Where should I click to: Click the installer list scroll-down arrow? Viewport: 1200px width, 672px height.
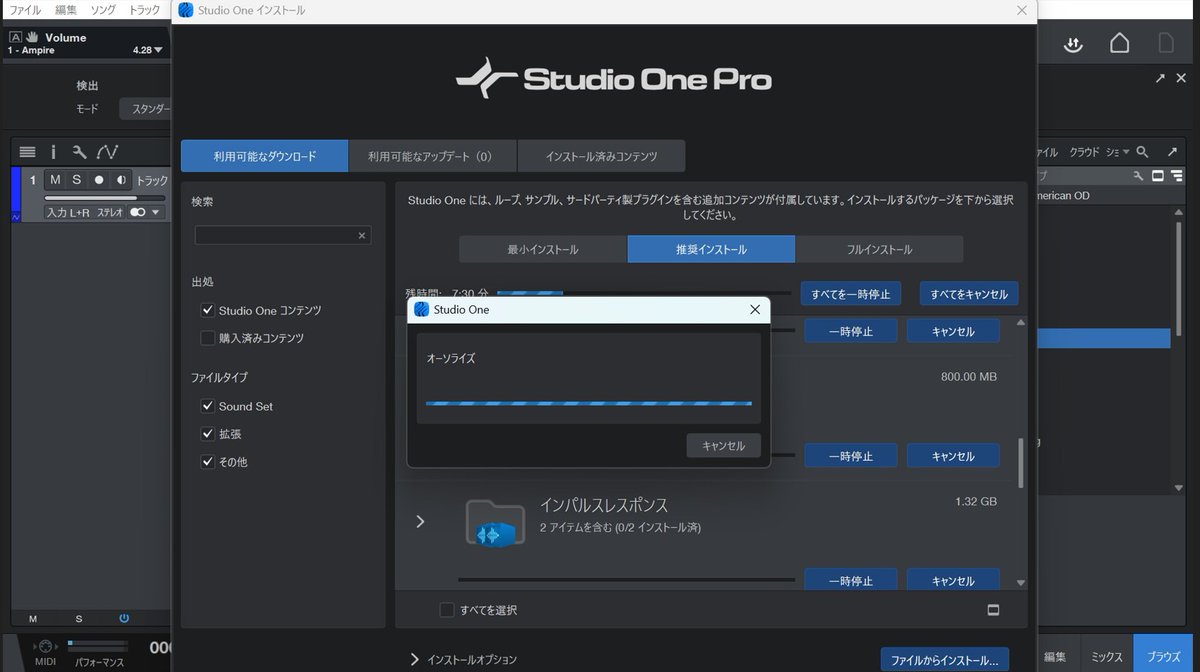pos(1020,582)
